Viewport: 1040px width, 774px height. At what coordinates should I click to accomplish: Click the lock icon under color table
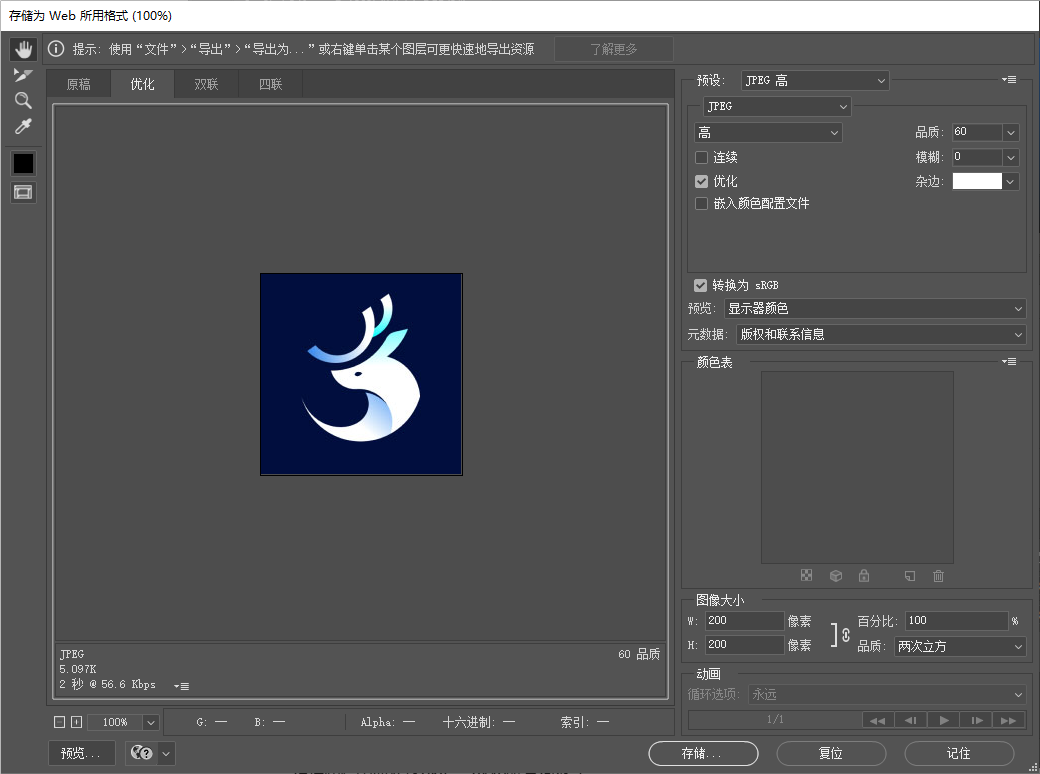click(864, 576)
